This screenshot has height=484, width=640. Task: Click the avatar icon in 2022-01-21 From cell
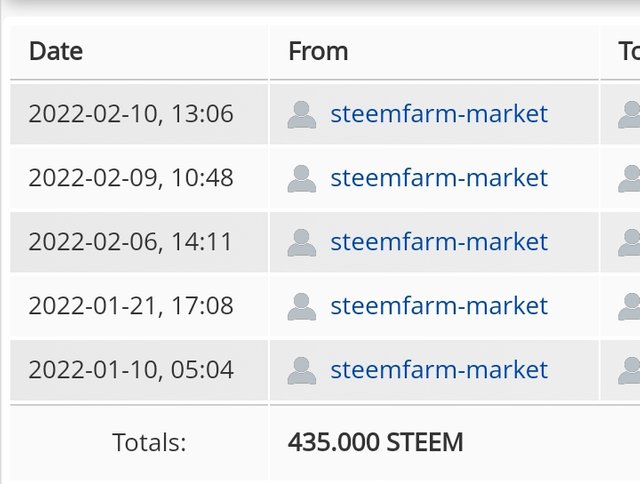[x=302, y=306]
